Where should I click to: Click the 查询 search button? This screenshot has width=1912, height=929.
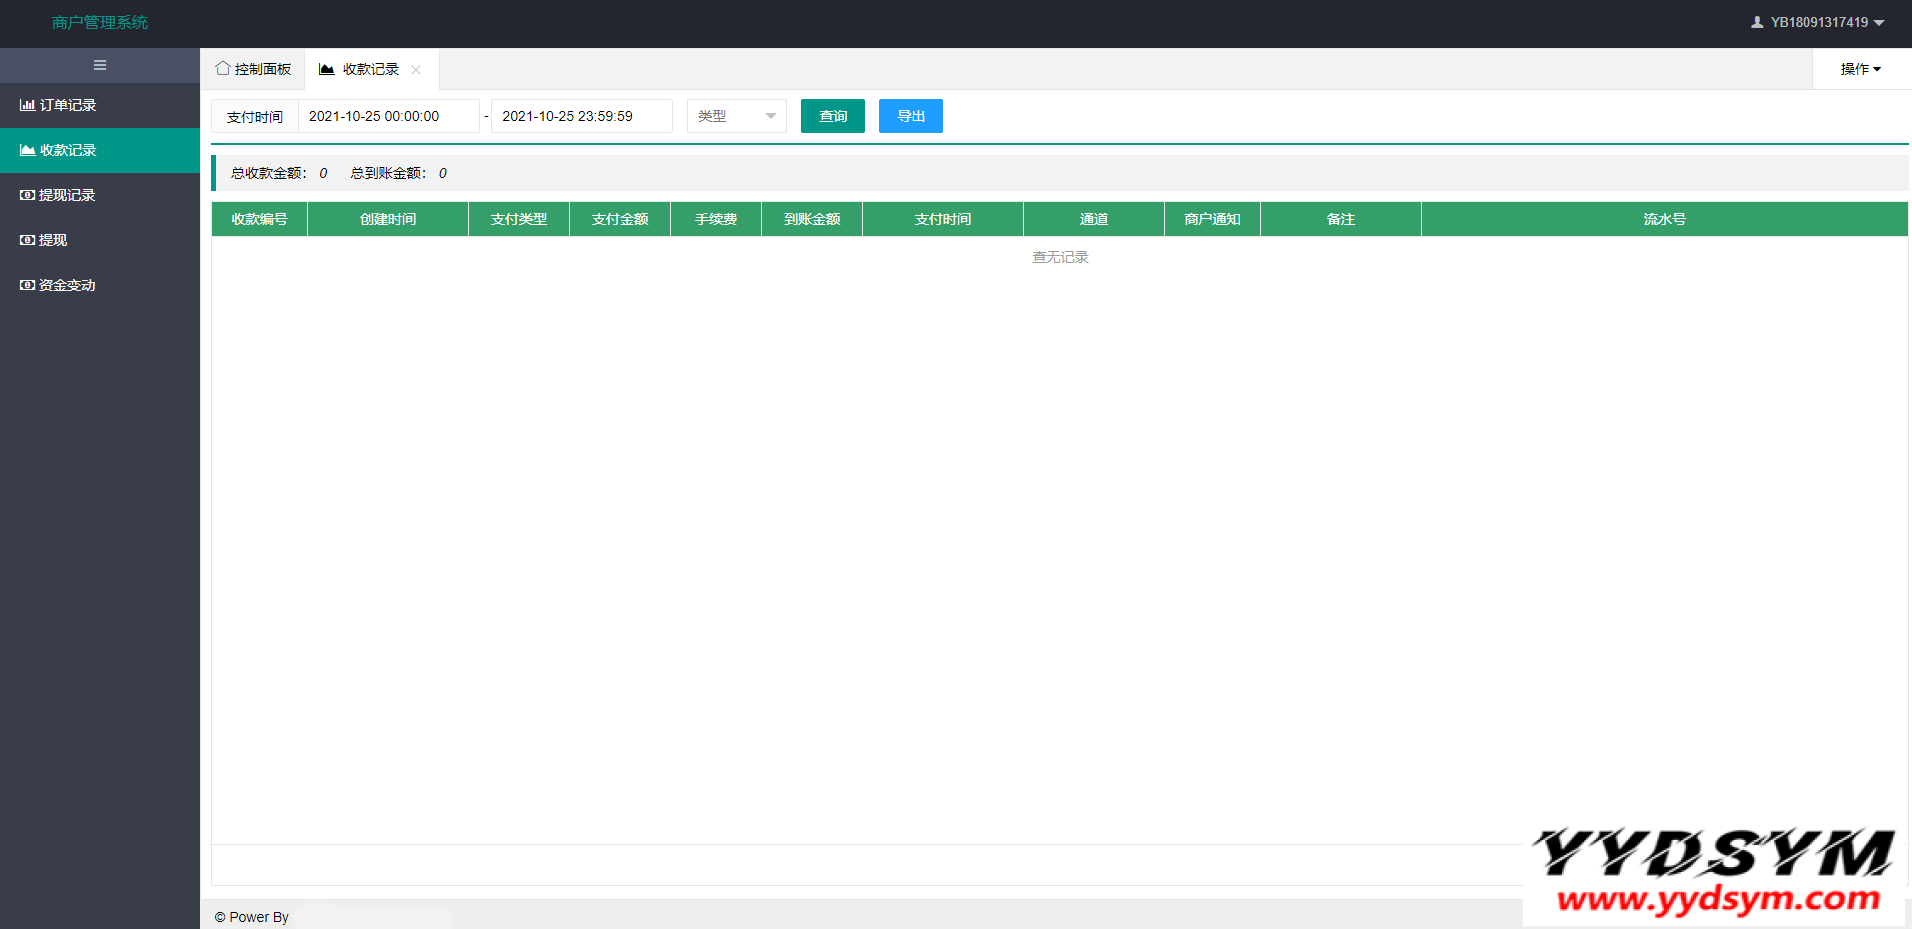click(x=832, y=116)
